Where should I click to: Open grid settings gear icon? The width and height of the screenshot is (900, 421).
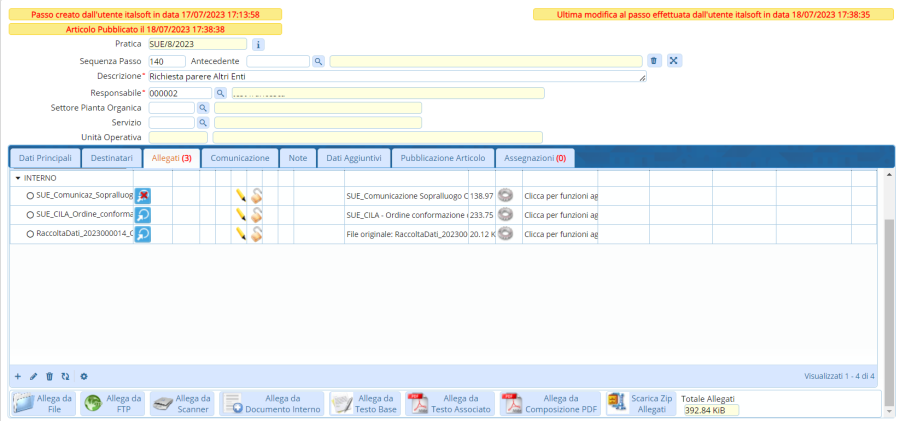point(84,376)
